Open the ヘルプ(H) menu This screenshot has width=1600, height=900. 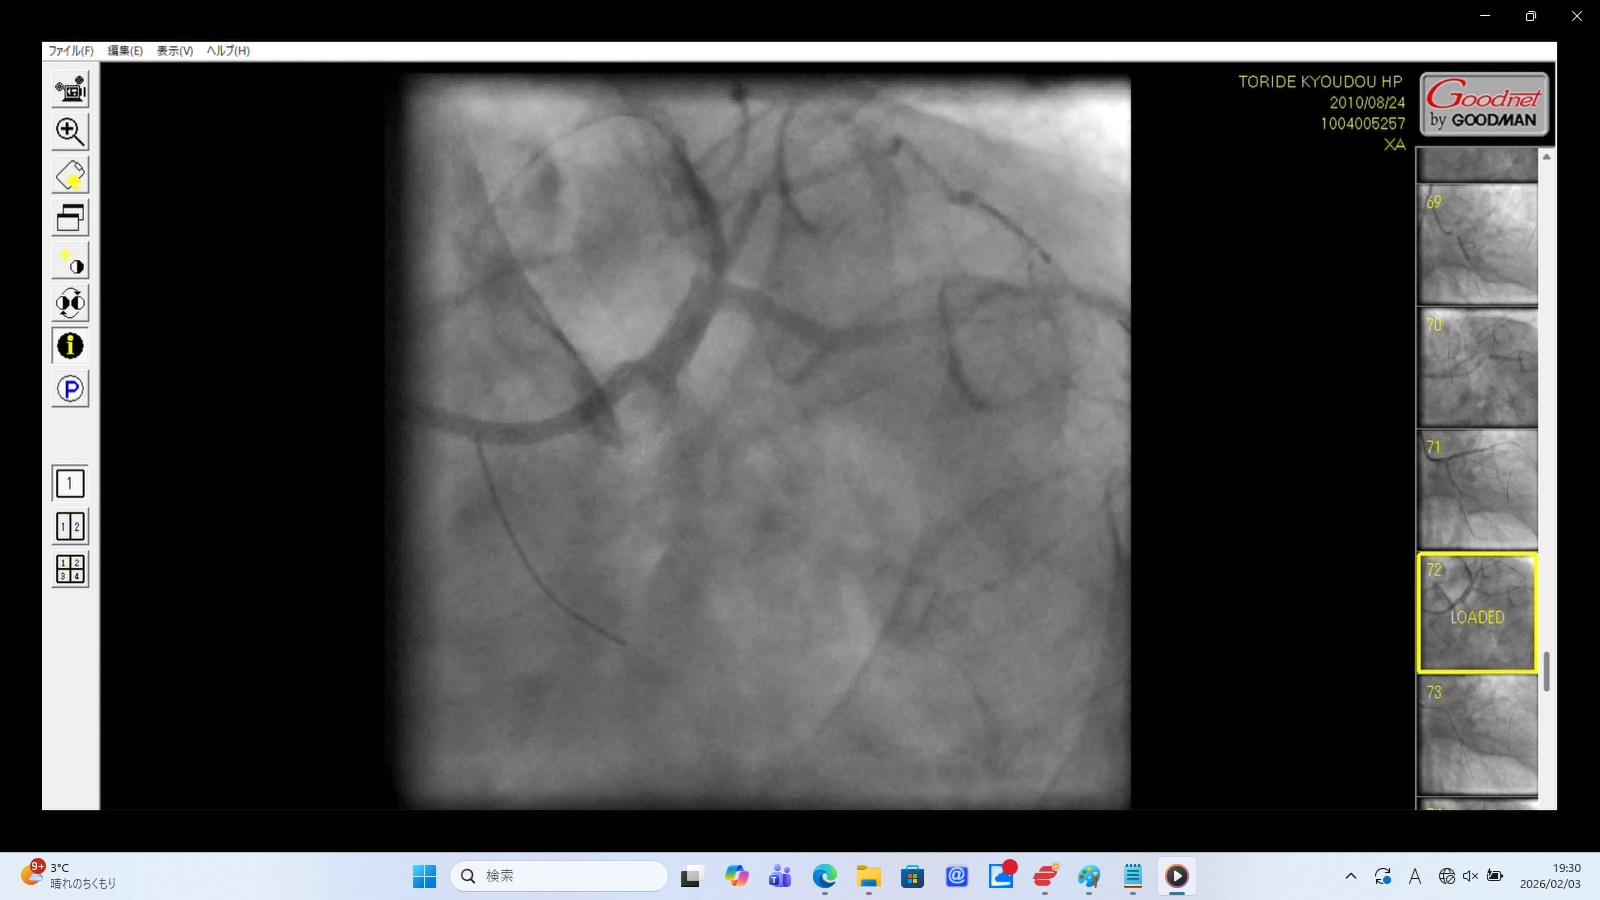click(228, 51)
